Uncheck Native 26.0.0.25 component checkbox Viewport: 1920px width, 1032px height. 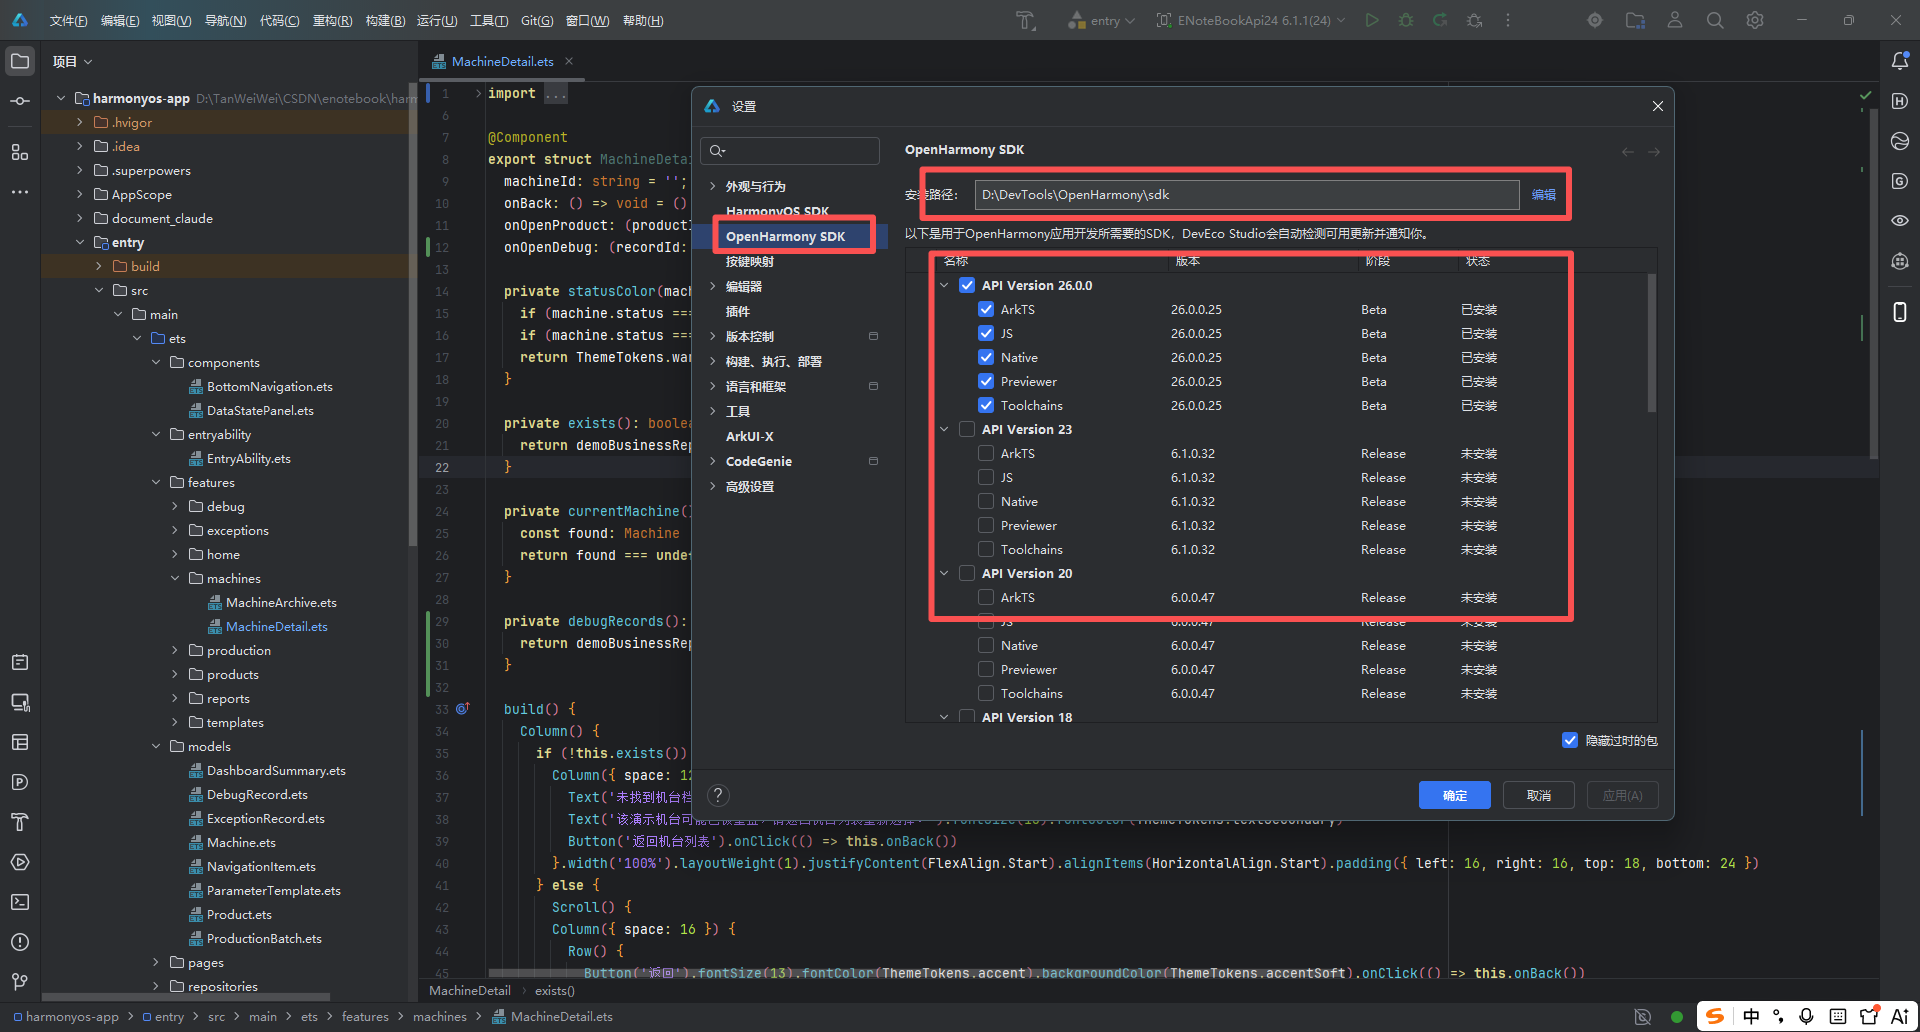[986, 357]
